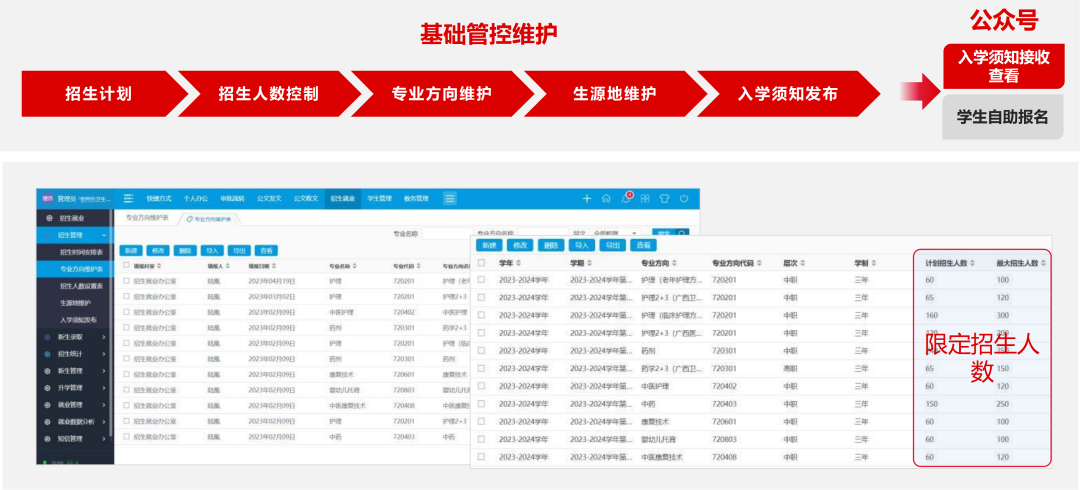The image size is (1080, 490).
Task: Click the 专业方向名称 search input field
Action: 543,234
